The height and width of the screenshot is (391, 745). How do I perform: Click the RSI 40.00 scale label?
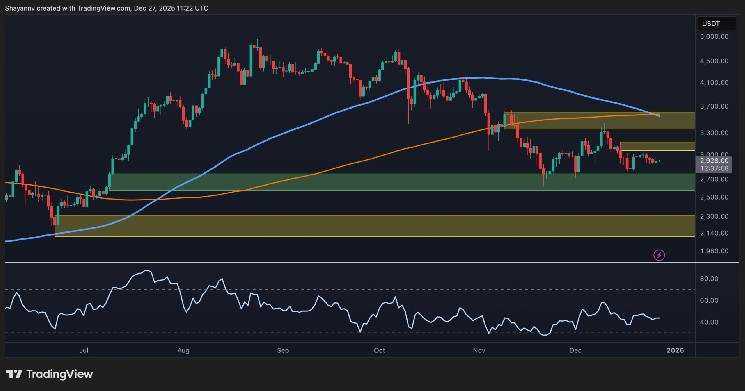point(709,322)
